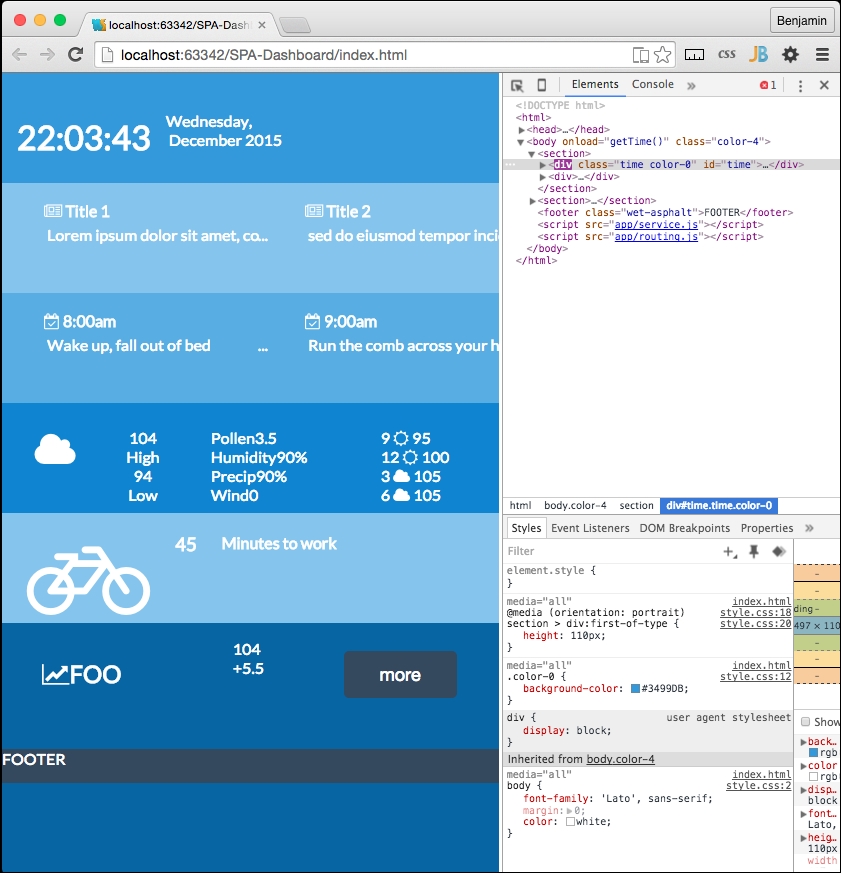Show more Styles sidebar tabs via chevron
The height and width of the screenshot is (873, 841).
(809, 528)
